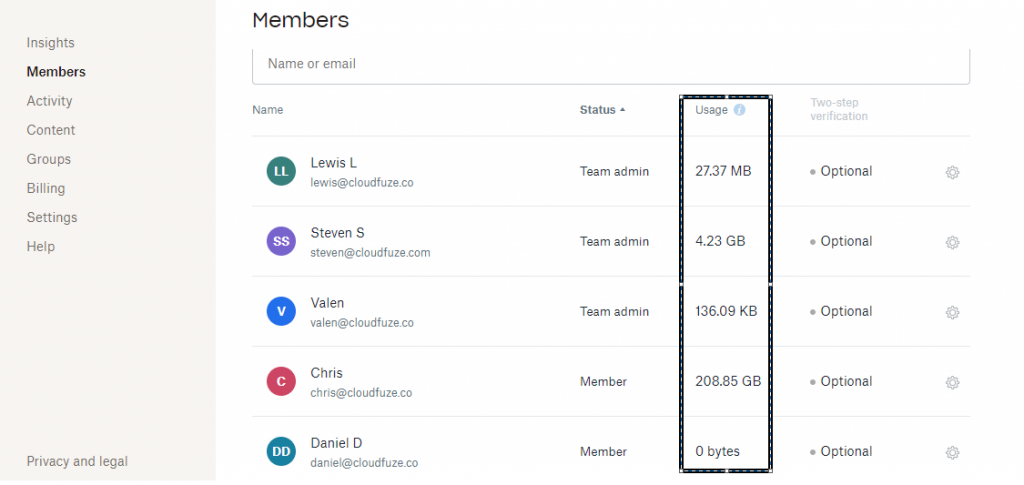Click Lewis L's Team admin status
1024x485 pixels.
[x=614, y=171]
